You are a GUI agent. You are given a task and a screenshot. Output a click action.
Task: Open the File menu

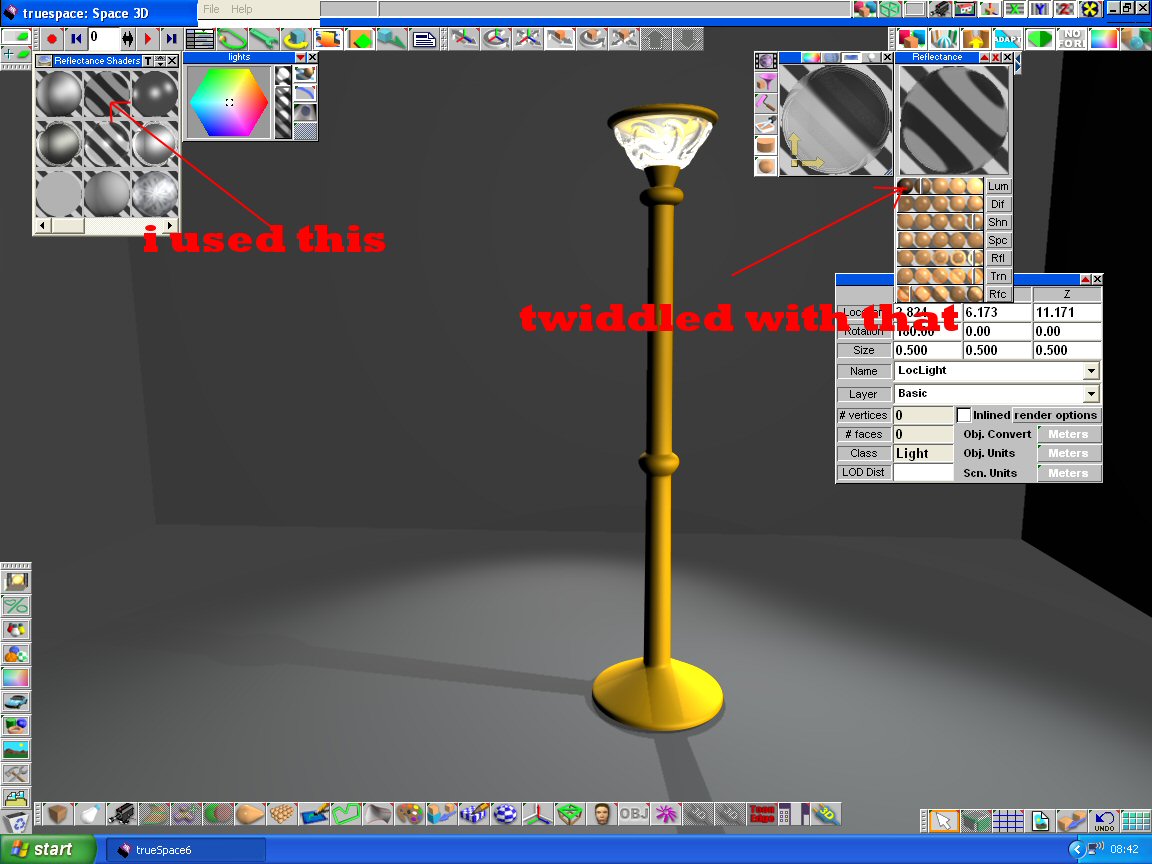tap(211, 9)
